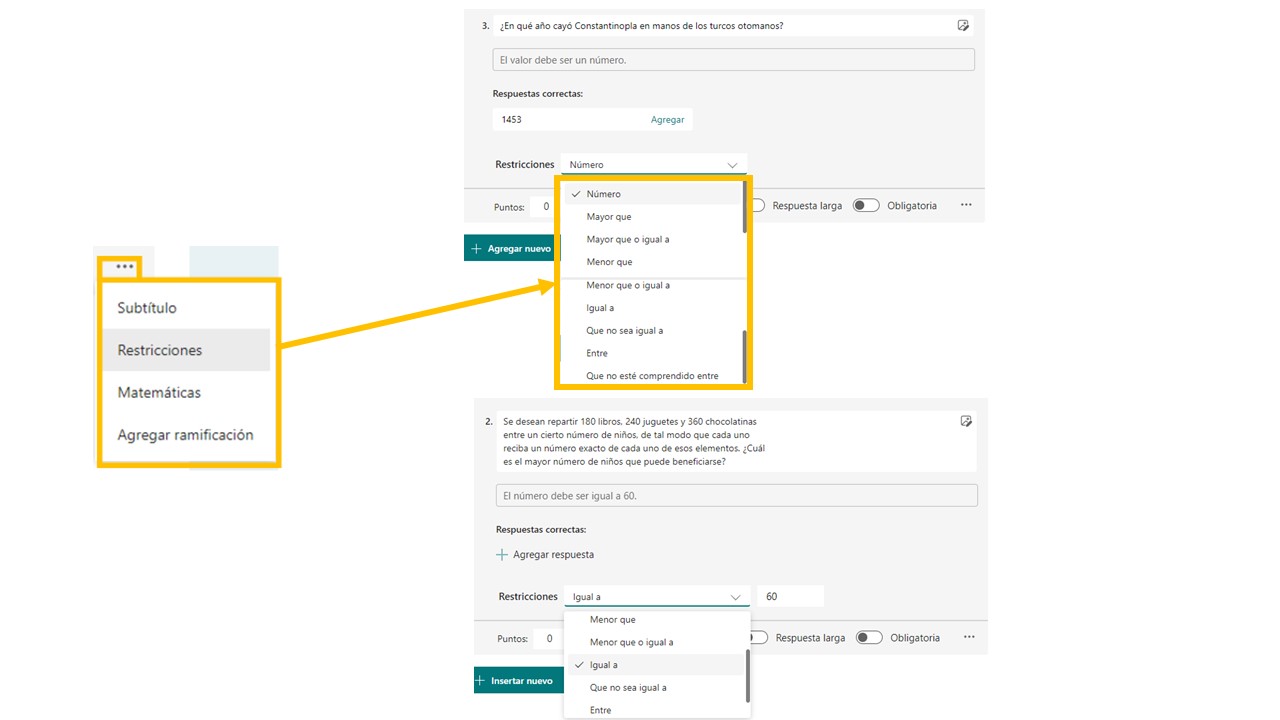Click the three-dots icon above the Subtítulo menu
The image size is (1280, 720).
[125, 267]
